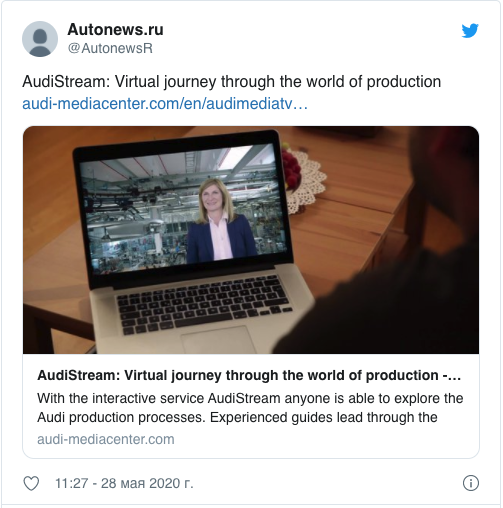503x508 pixels.
Task: Open the Twitter bird logo
Action: pyautogui.click(x=470, y=31)
